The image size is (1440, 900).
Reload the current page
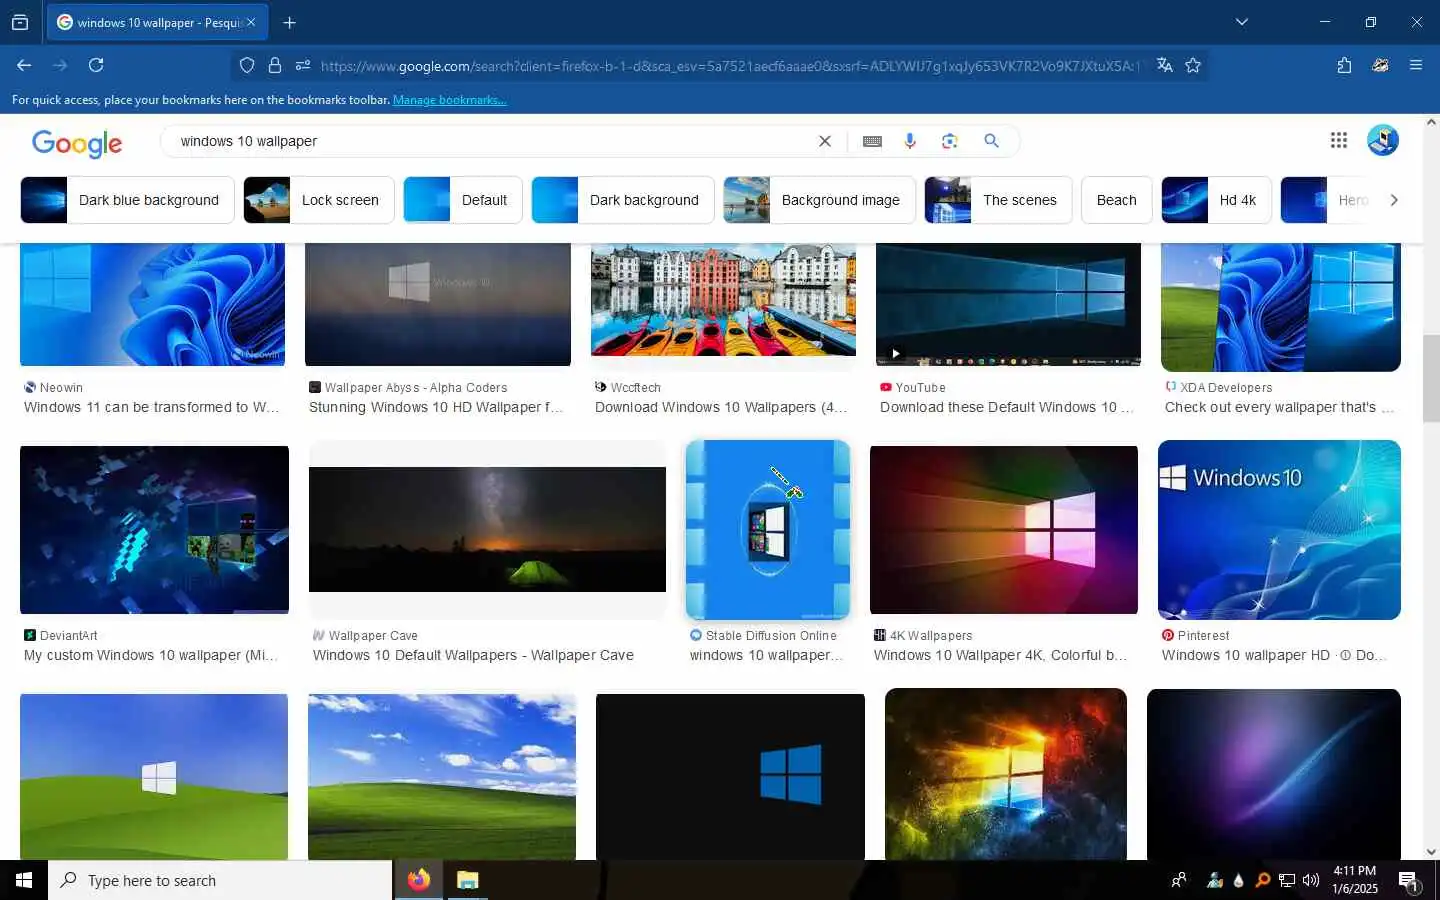96,65
